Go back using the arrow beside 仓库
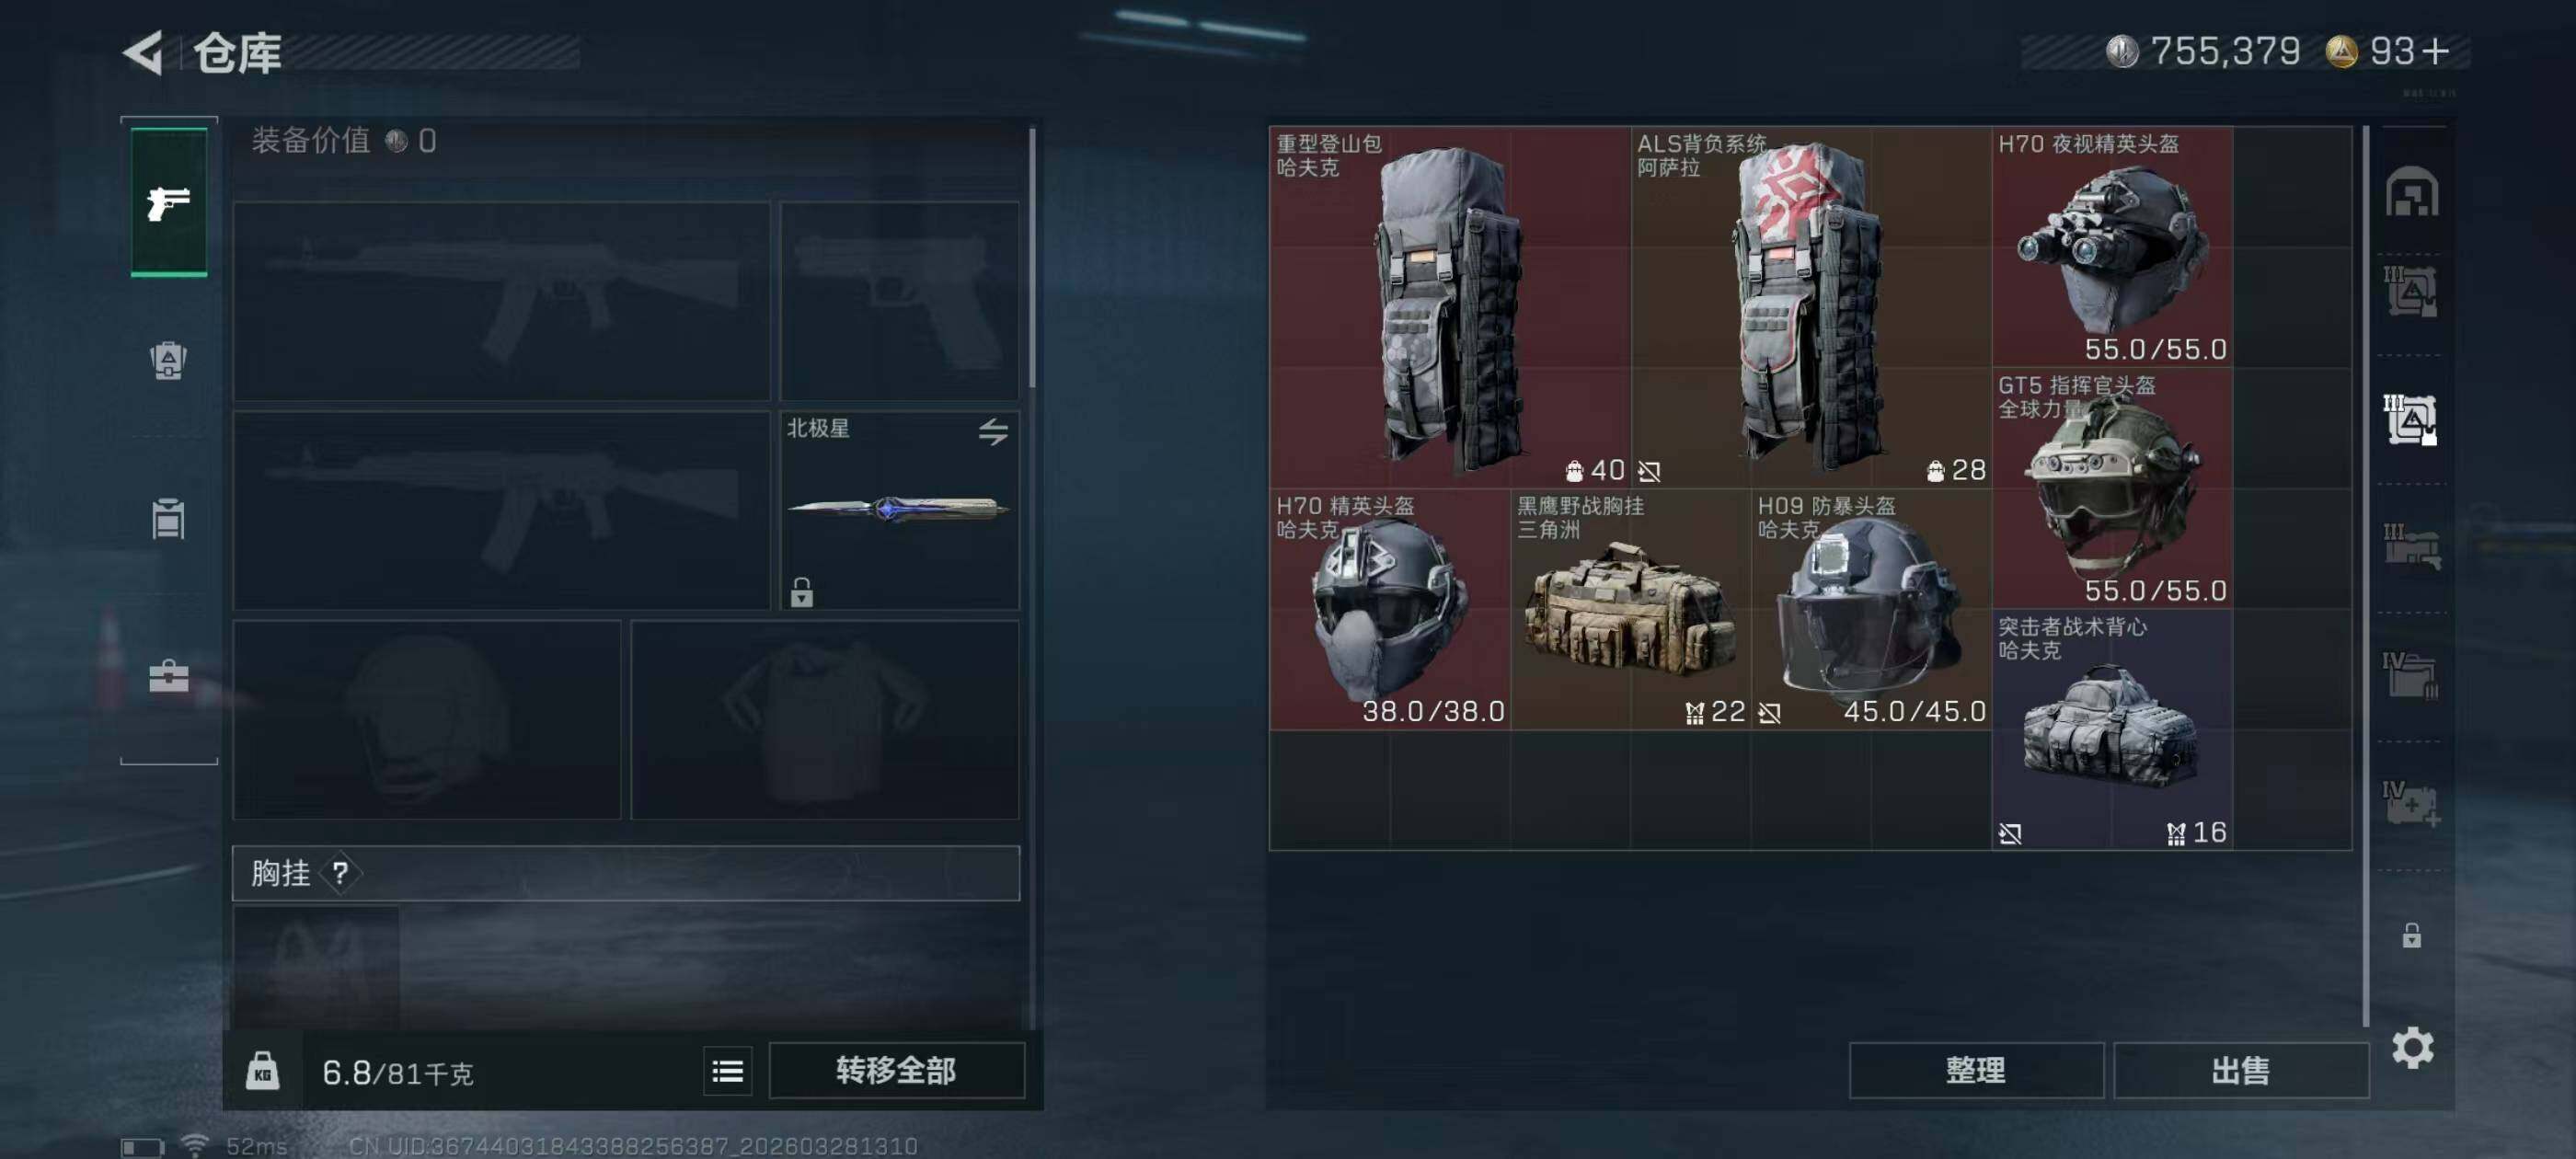Viewport: 2576px width, 1159px height. (x=143, y=53)
